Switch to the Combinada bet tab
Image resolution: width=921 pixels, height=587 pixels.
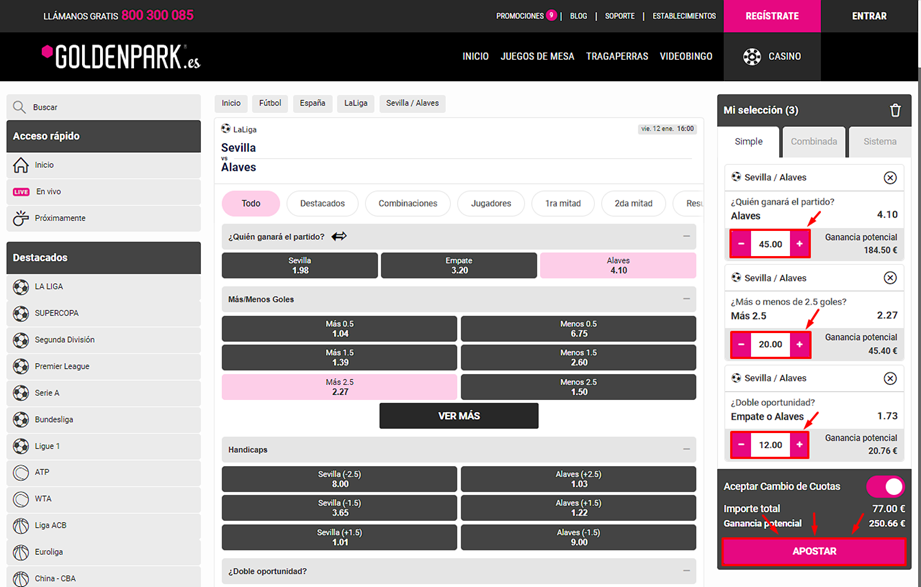coord(813,142)
